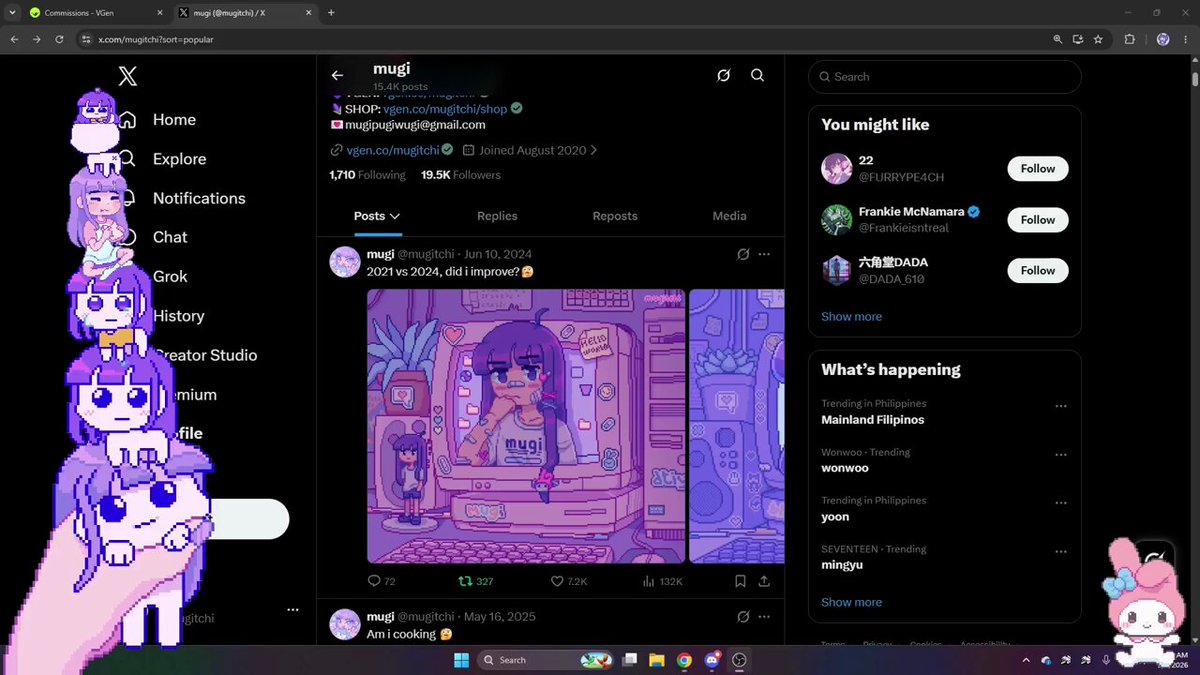Bookmark the '2021 vs 2024' post
Viewport: 1200px width, 675px height.
click(x=740, y=581)
